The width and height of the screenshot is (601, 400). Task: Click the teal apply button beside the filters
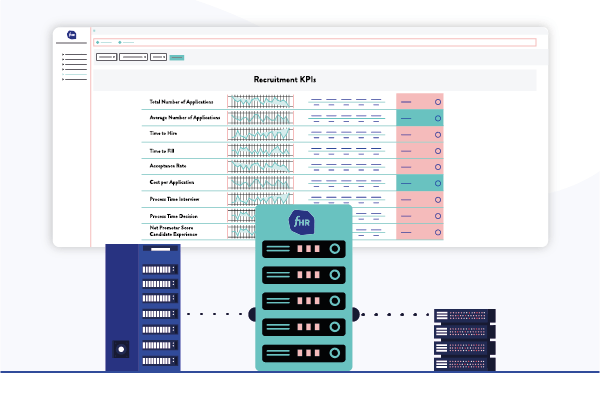(x=177, y=57)
